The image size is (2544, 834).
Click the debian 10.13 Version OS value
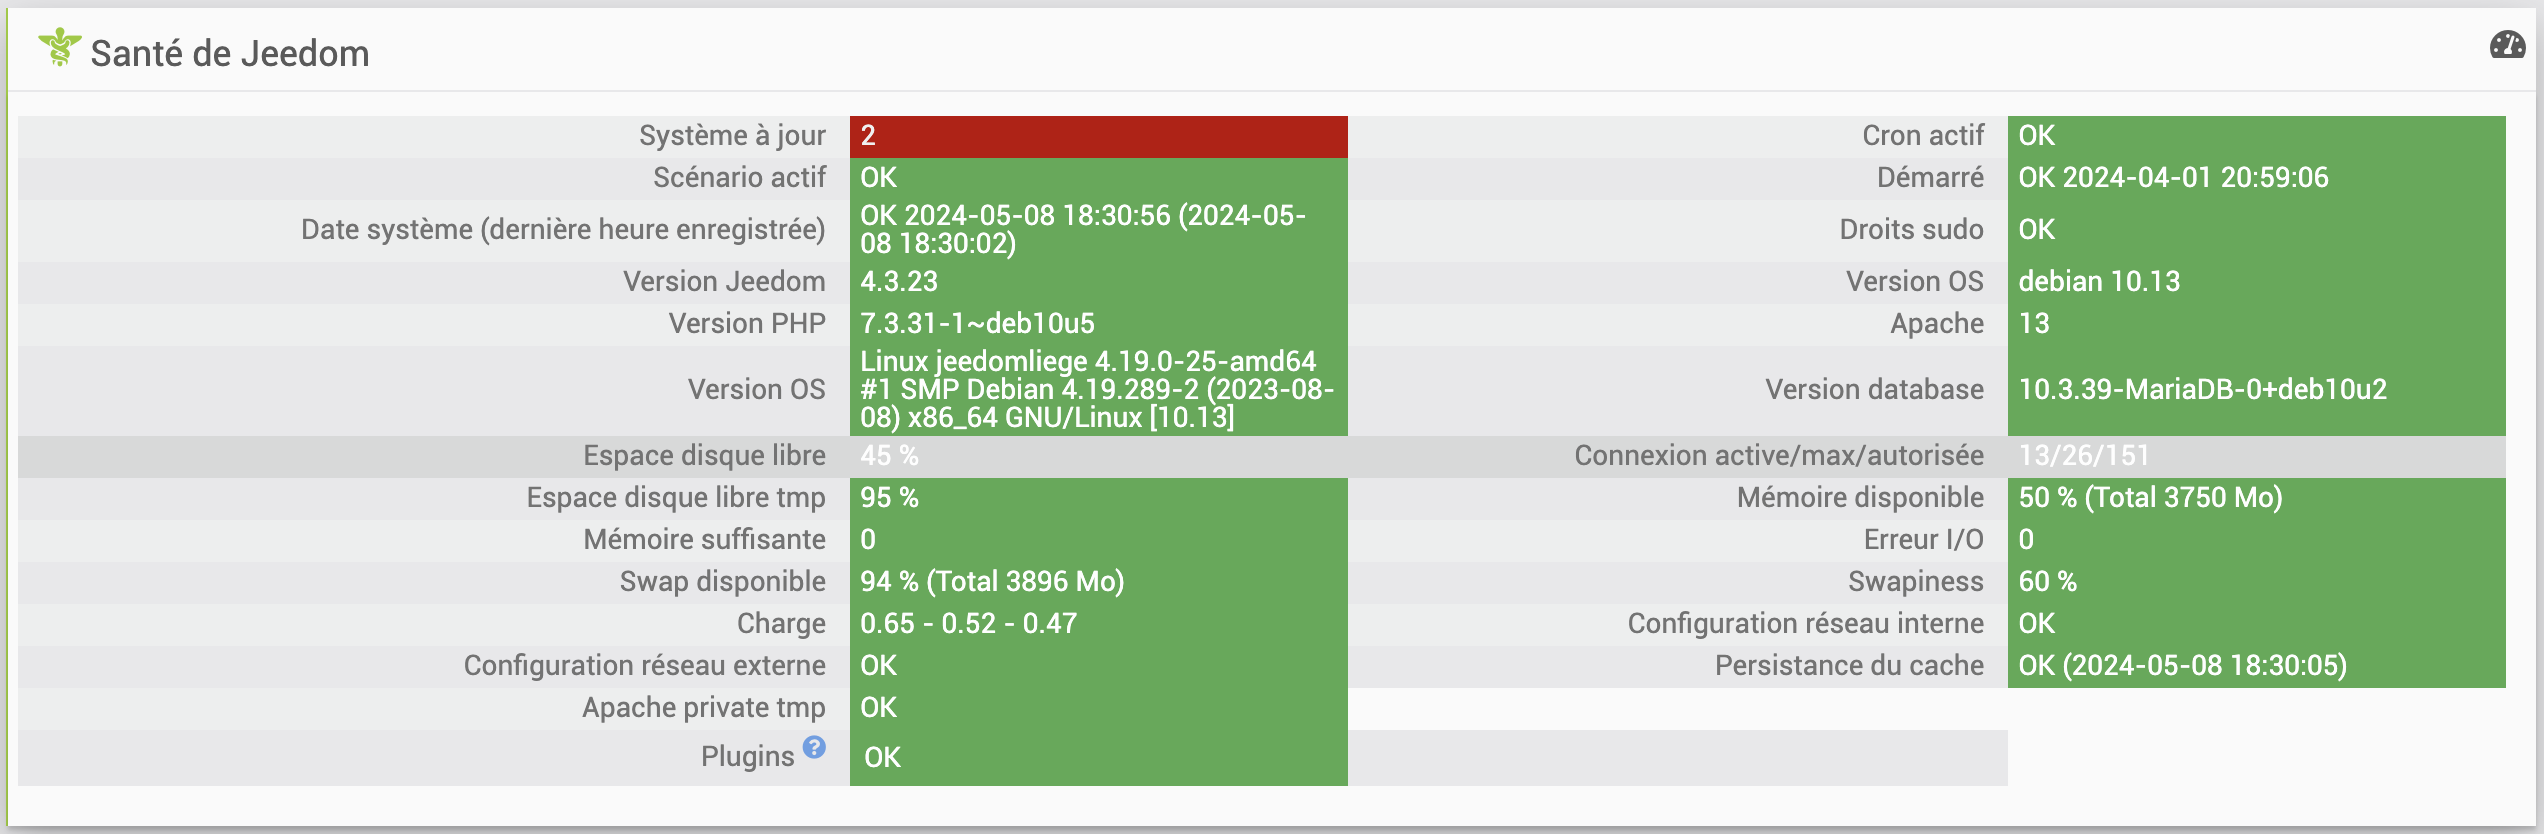[2099, 282]
